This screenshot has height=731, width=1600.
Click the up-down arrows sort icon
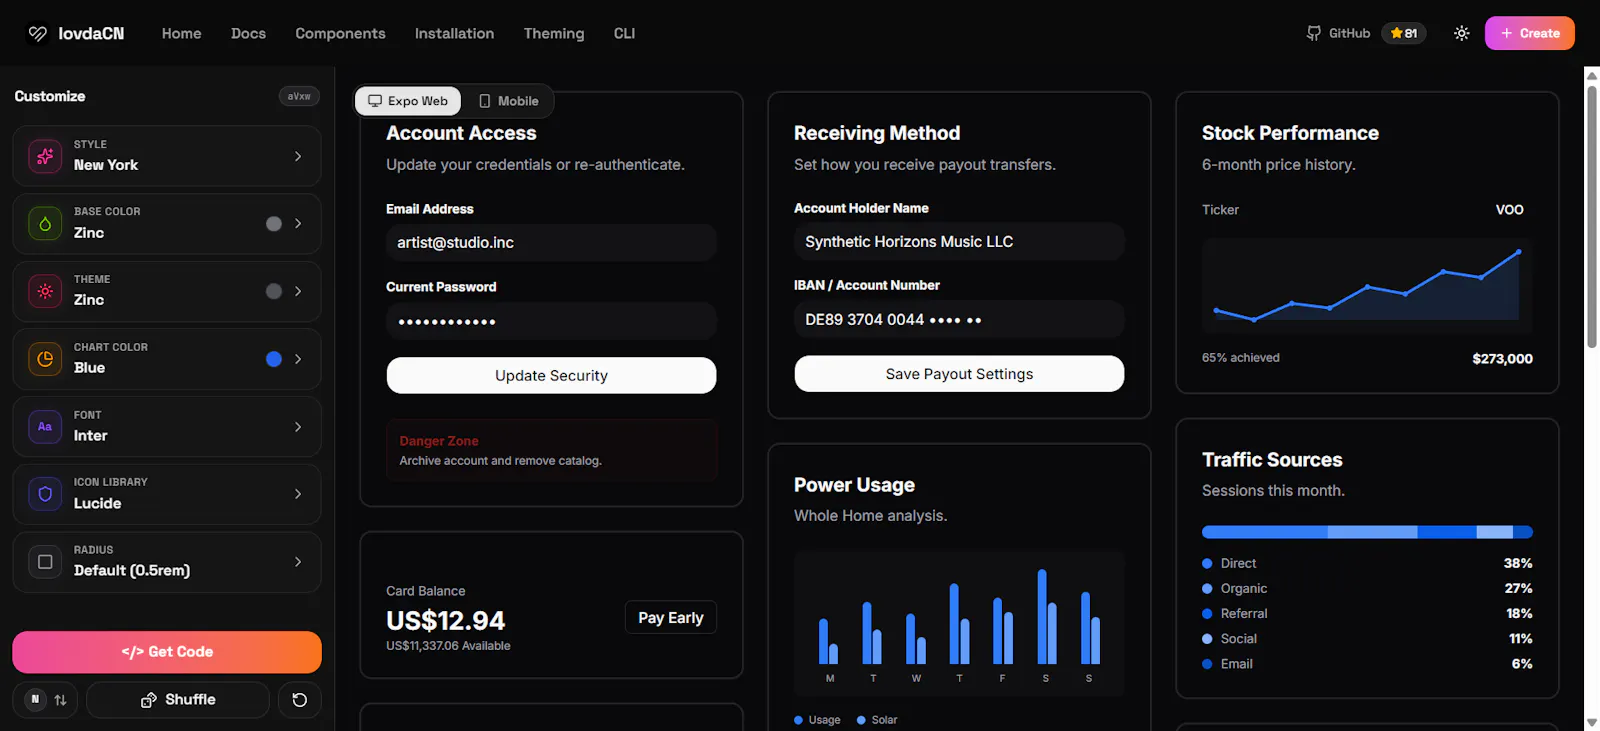click(60, 700)
